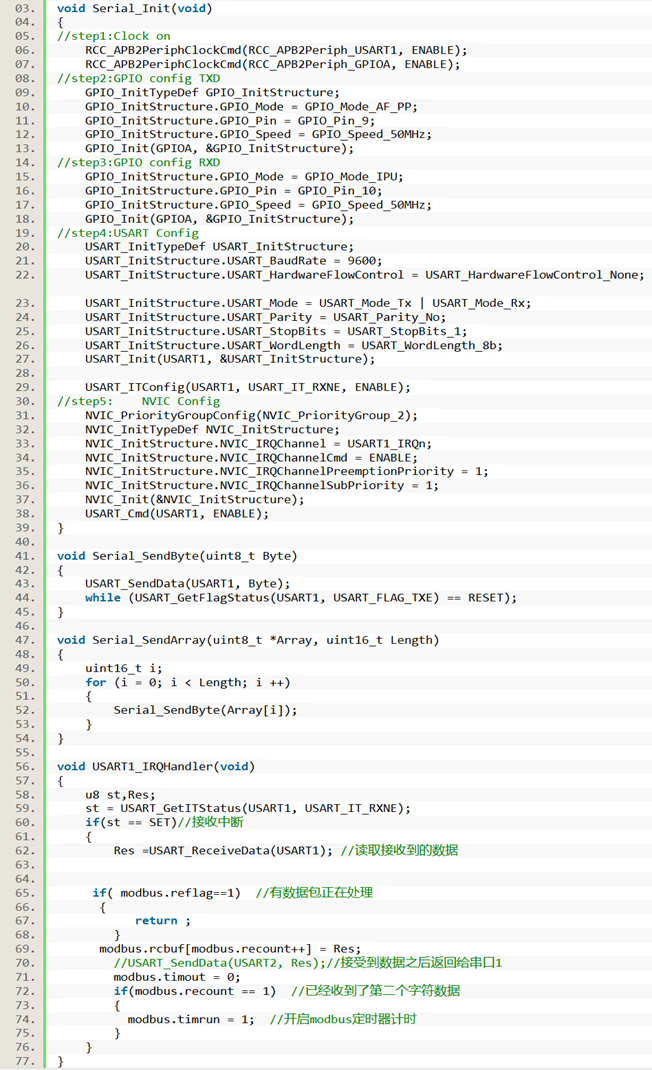Image resolution: width=652 pixels, height=1070 pixels.
Task: Click the GPIO_Pin_9 assignment line
Action: click(229, 121)
